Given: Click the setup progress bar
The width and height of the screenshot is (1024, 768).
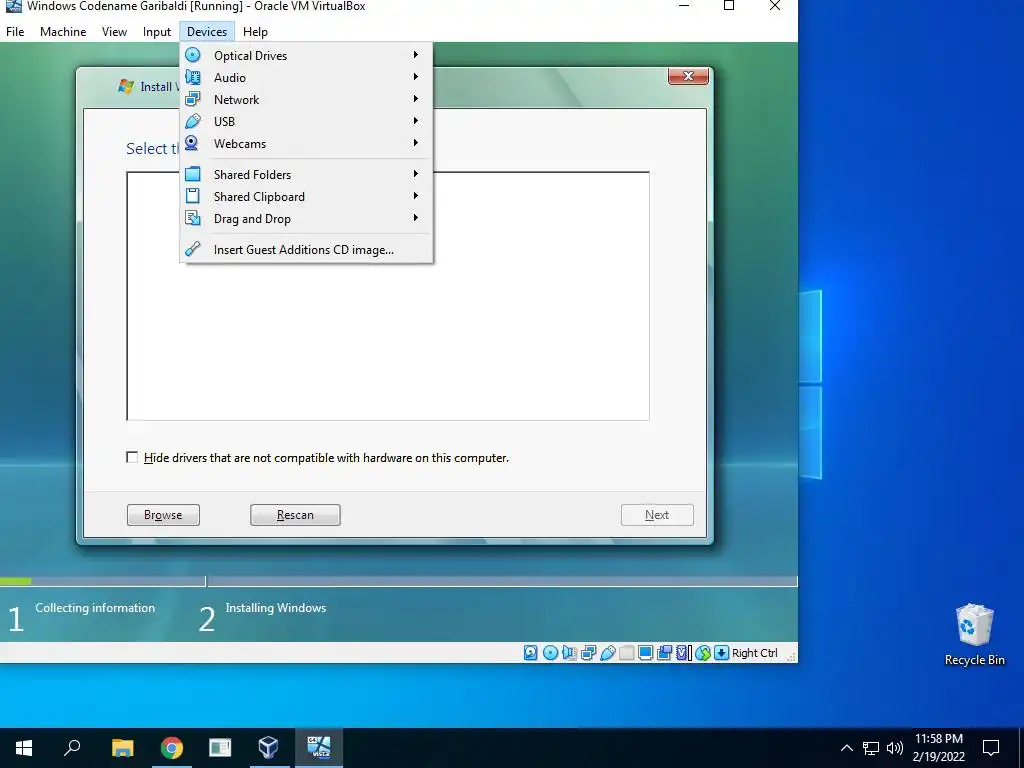Looking at the screenshot, I should click(x=398, y=581).
